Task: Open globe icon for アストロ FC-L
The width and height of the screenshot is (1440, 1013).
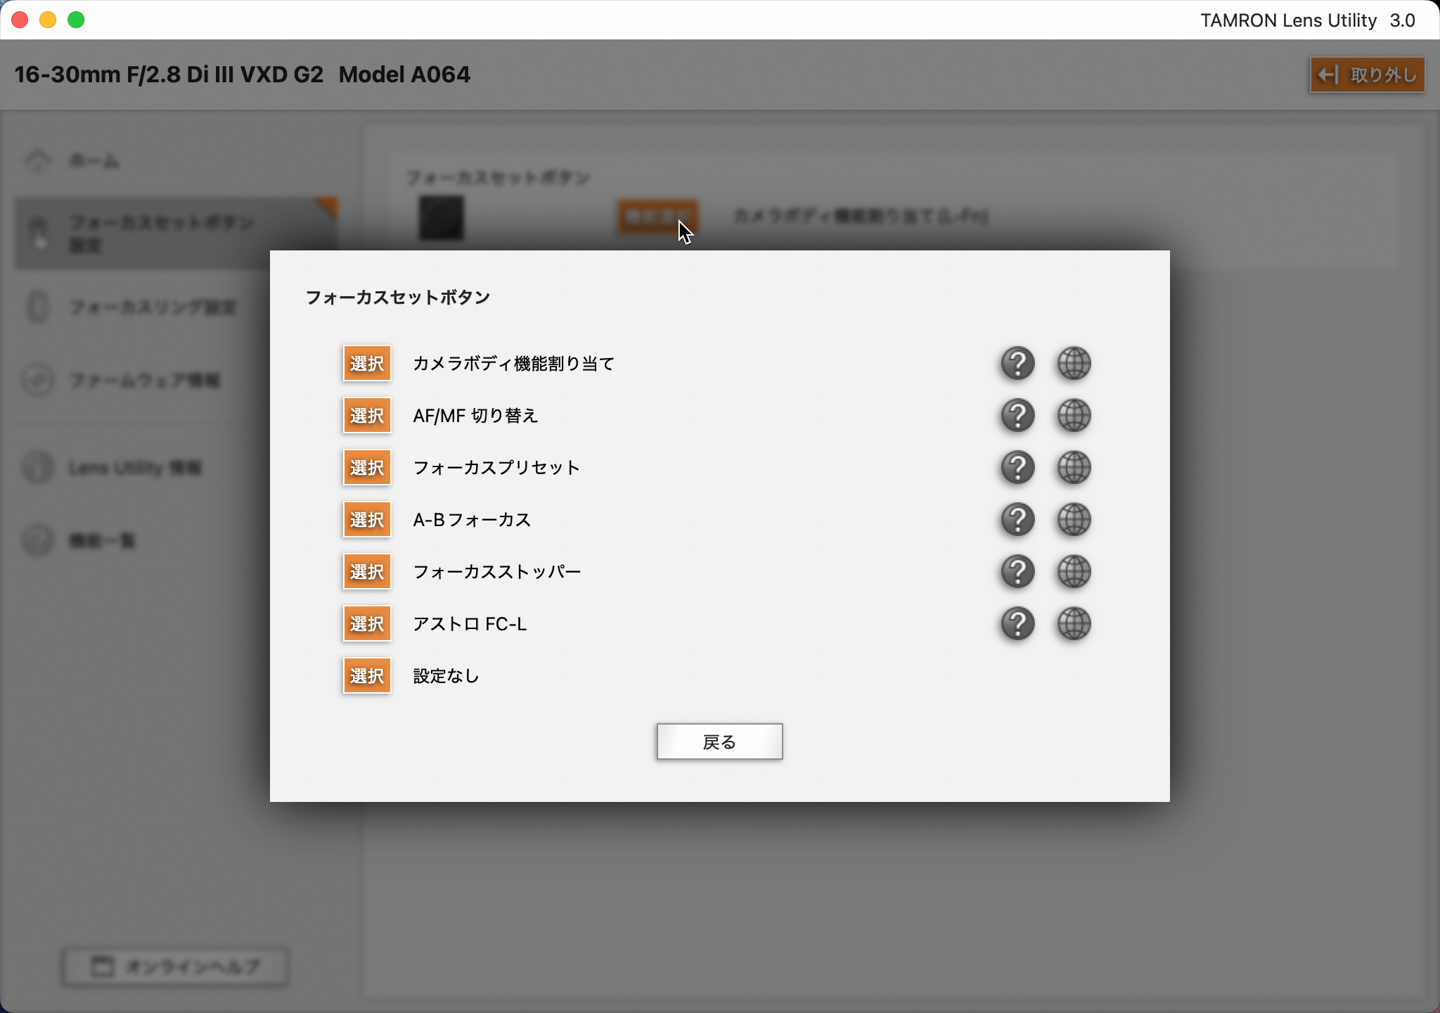Action: pos(1073,623)
